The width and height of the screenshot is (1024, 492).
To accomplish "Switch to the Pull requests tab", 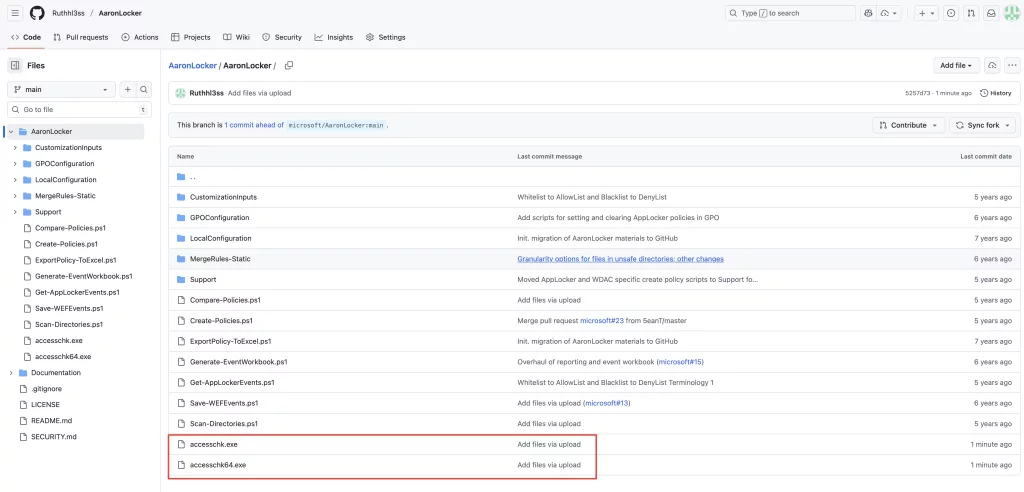I will tap(80, 37).
